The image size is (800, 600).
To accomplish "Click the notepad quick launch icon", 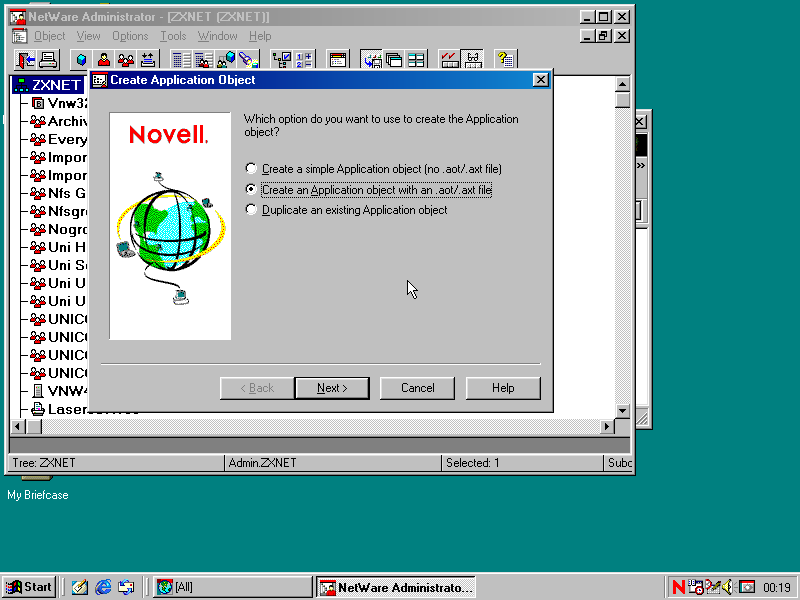I will 80,587.
